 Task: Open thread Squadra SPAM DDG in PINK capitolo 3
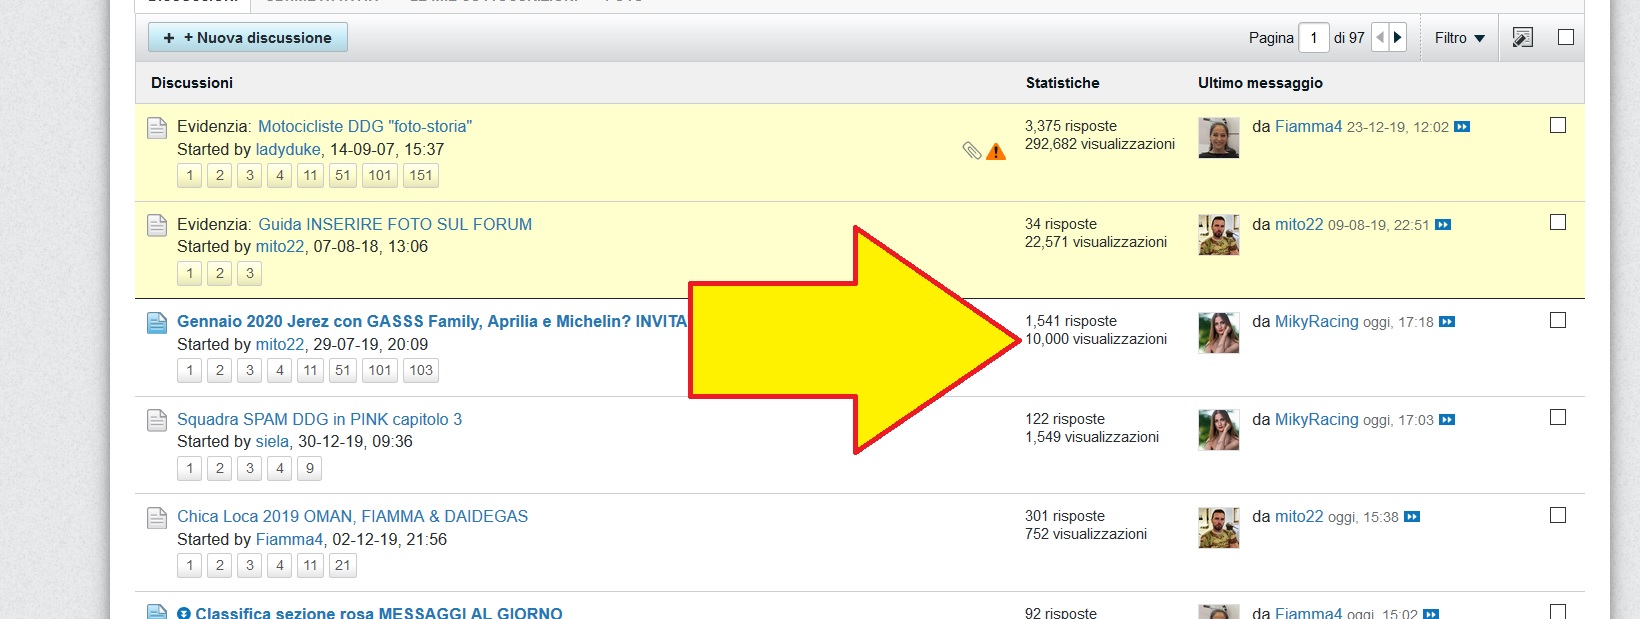click(319, 419)
